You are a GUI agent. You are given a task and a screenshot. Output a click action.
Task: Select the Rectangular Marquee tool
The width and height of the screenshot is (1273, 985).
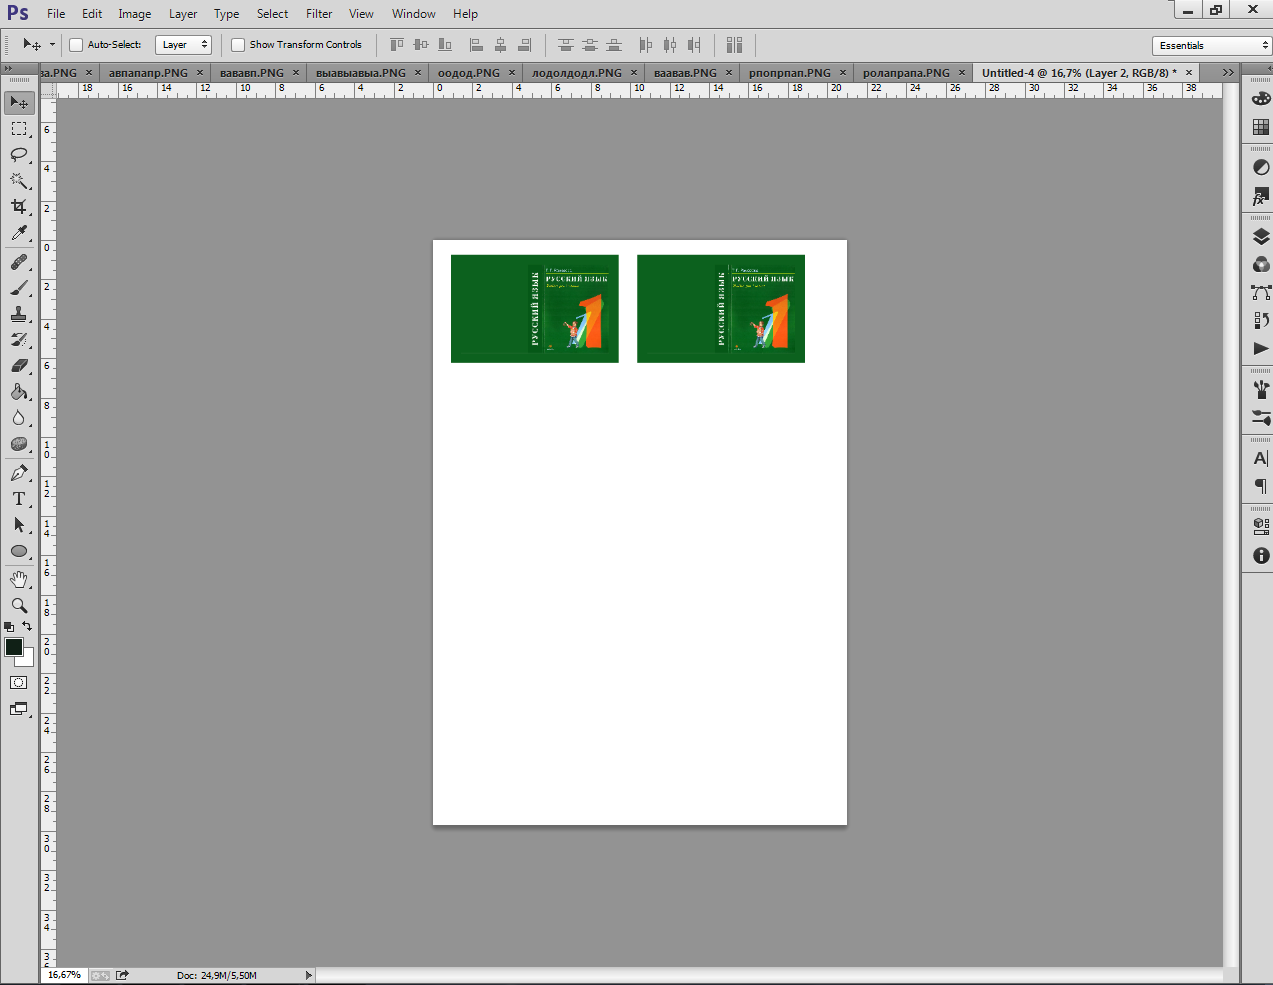pos(19,129)
